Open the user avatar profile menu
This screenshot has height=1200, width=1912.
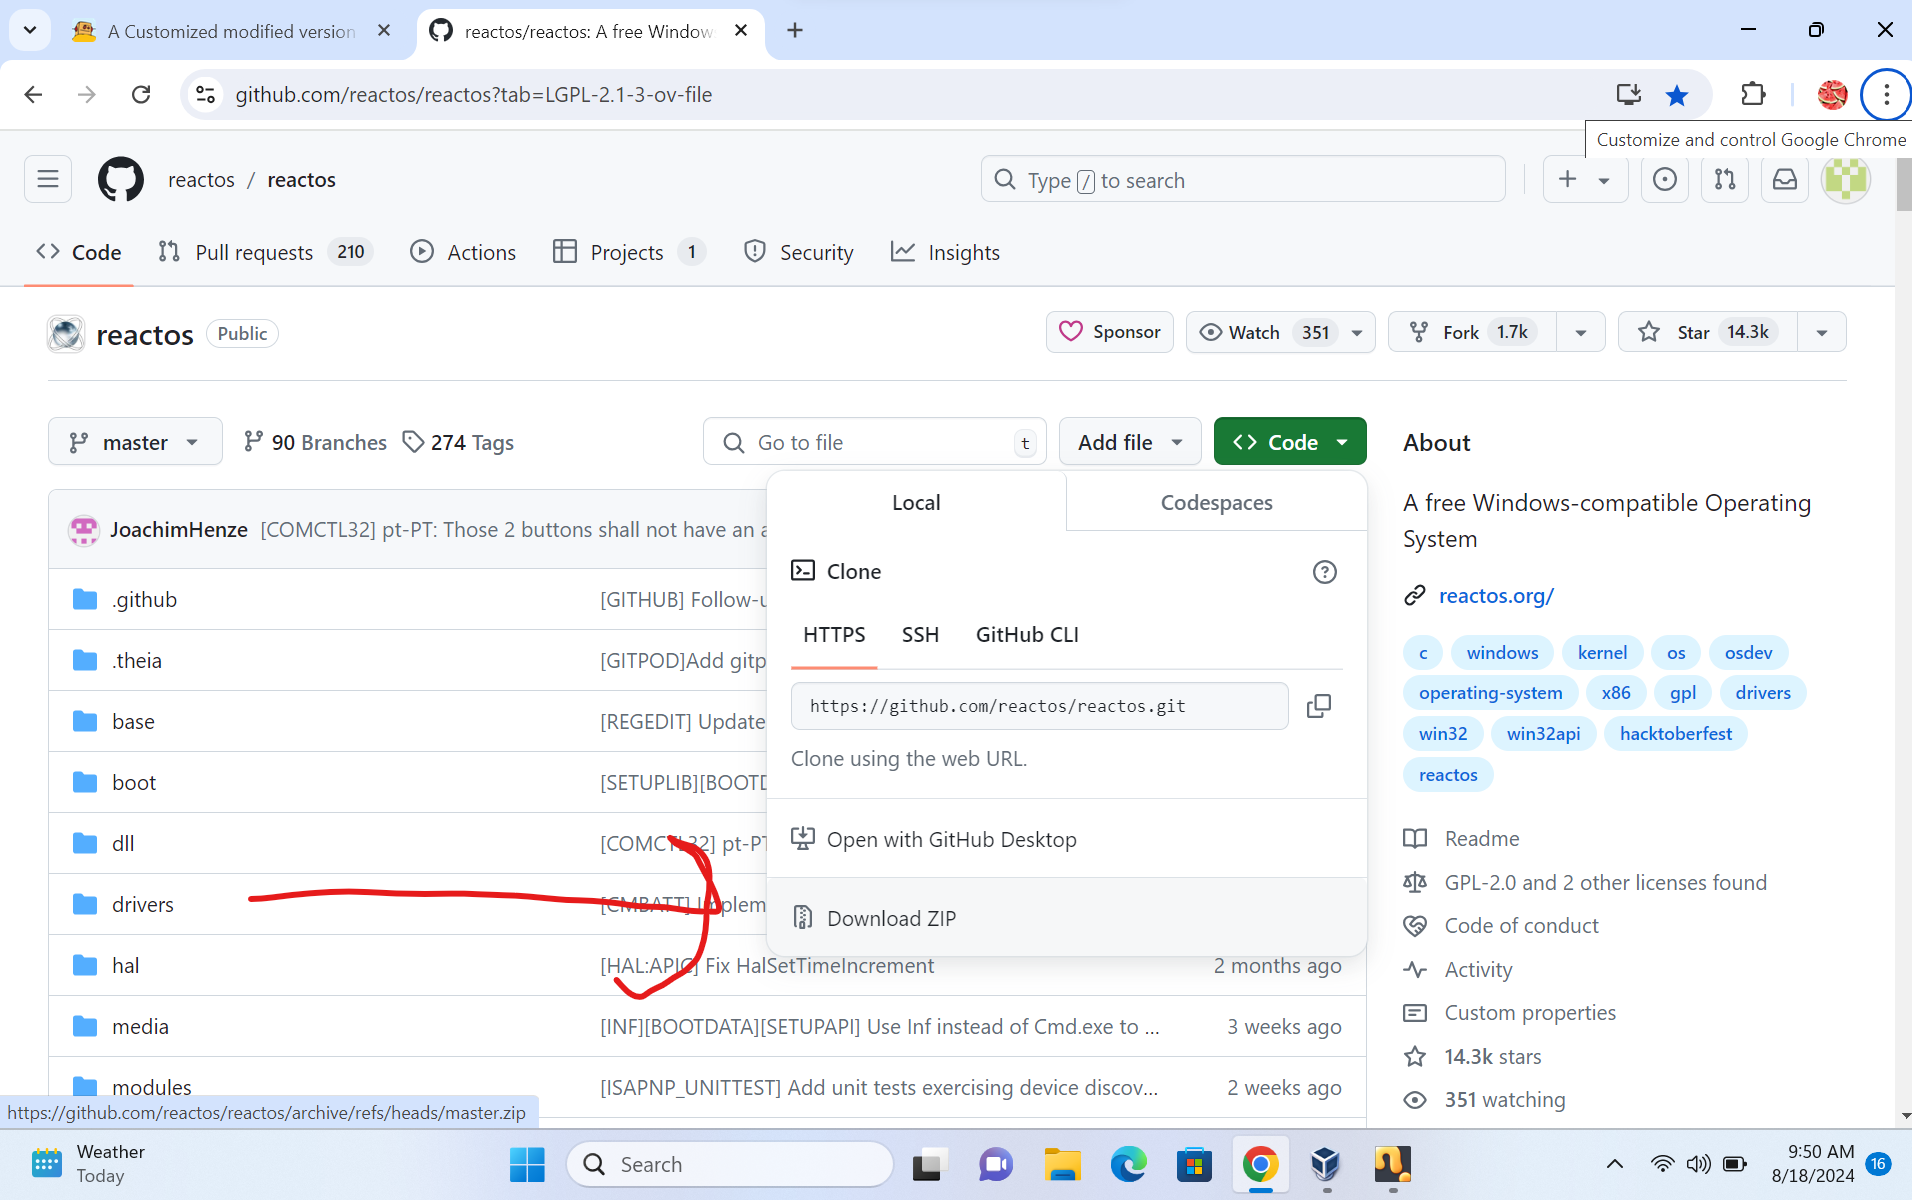click(1846, 180)
